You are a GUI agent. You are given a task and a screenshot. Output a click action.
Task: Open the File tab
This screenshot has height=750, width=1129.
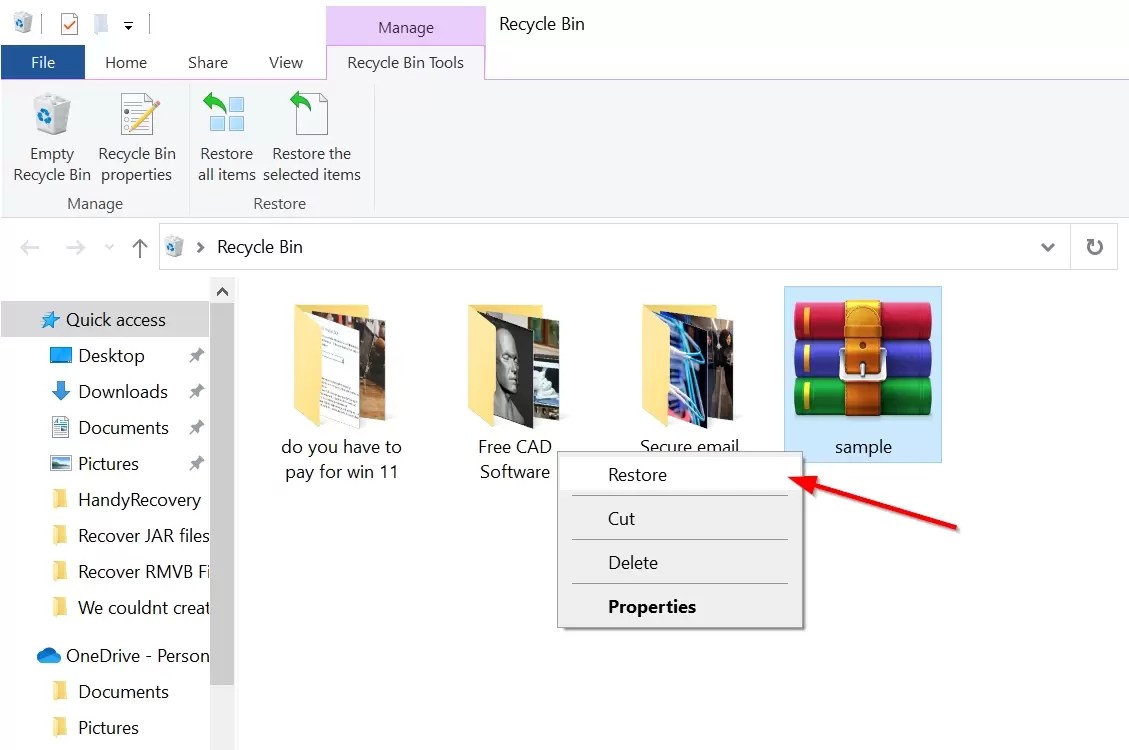(43, 63)
